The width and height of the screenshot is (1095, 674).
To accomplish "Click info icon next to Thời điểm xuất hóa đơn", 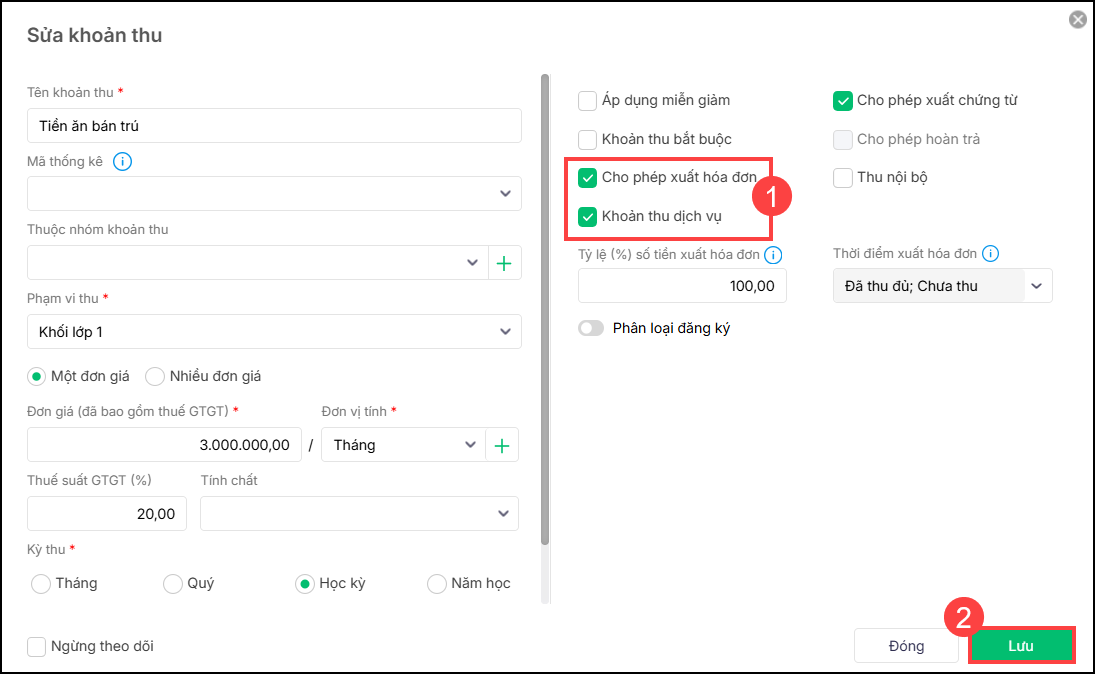I will pos(991,254).
